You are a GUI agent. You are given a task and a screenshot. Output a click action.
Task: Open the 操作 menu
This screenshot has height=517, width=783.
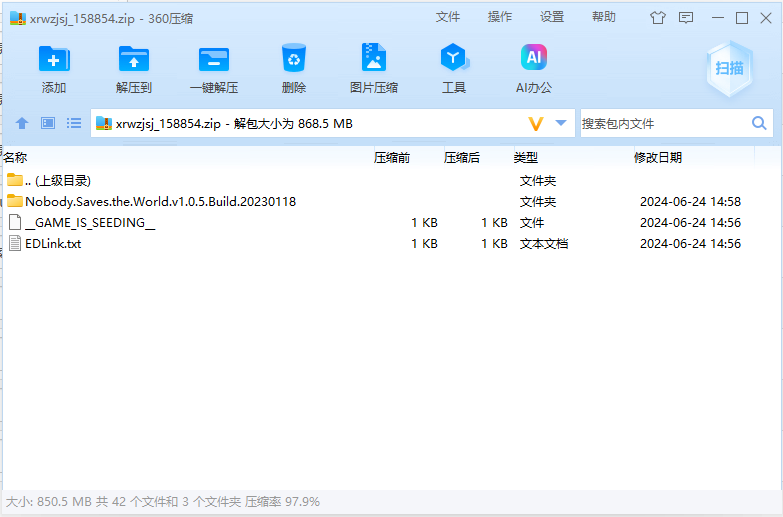[x=499, y=17]
